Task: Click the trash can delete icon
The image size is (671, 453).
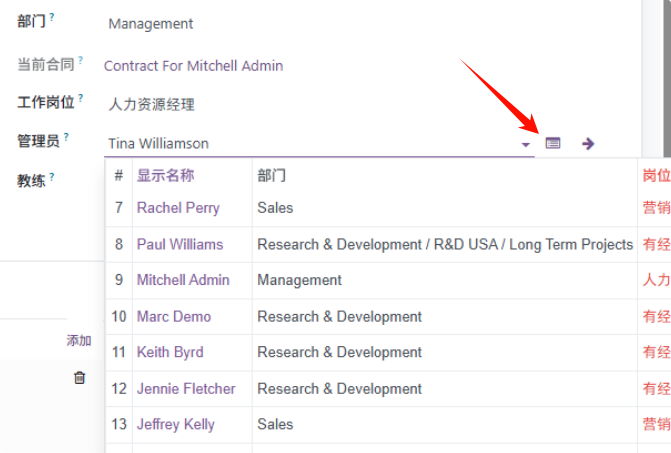Action: pyautogui.click(x=80, y=378)
